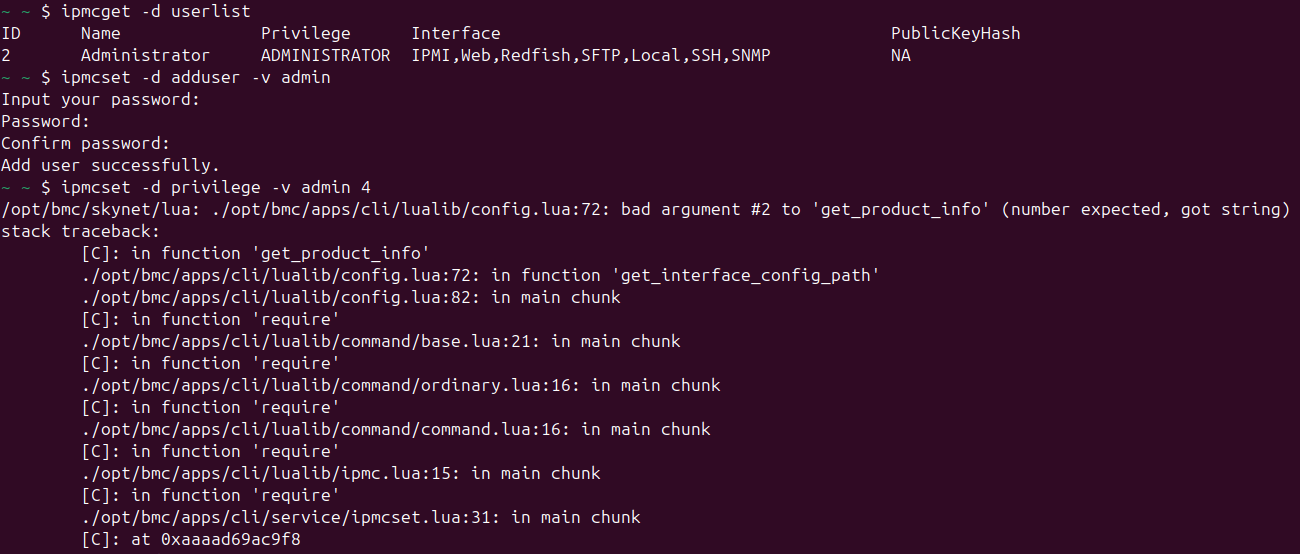Click the "ipmcset -d privilege -v admin 4" command

click(215, 188)
